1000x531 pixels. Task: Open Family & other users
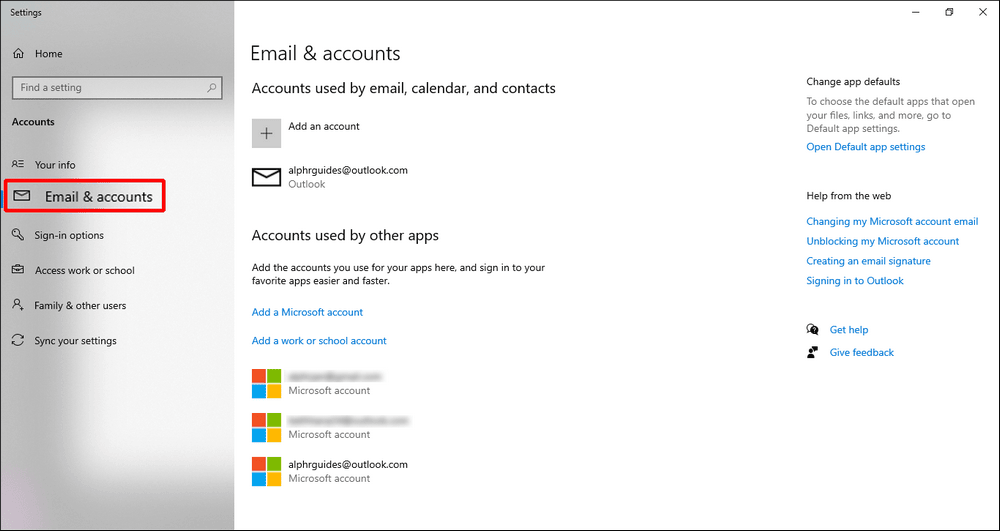(x=80, y=305)
